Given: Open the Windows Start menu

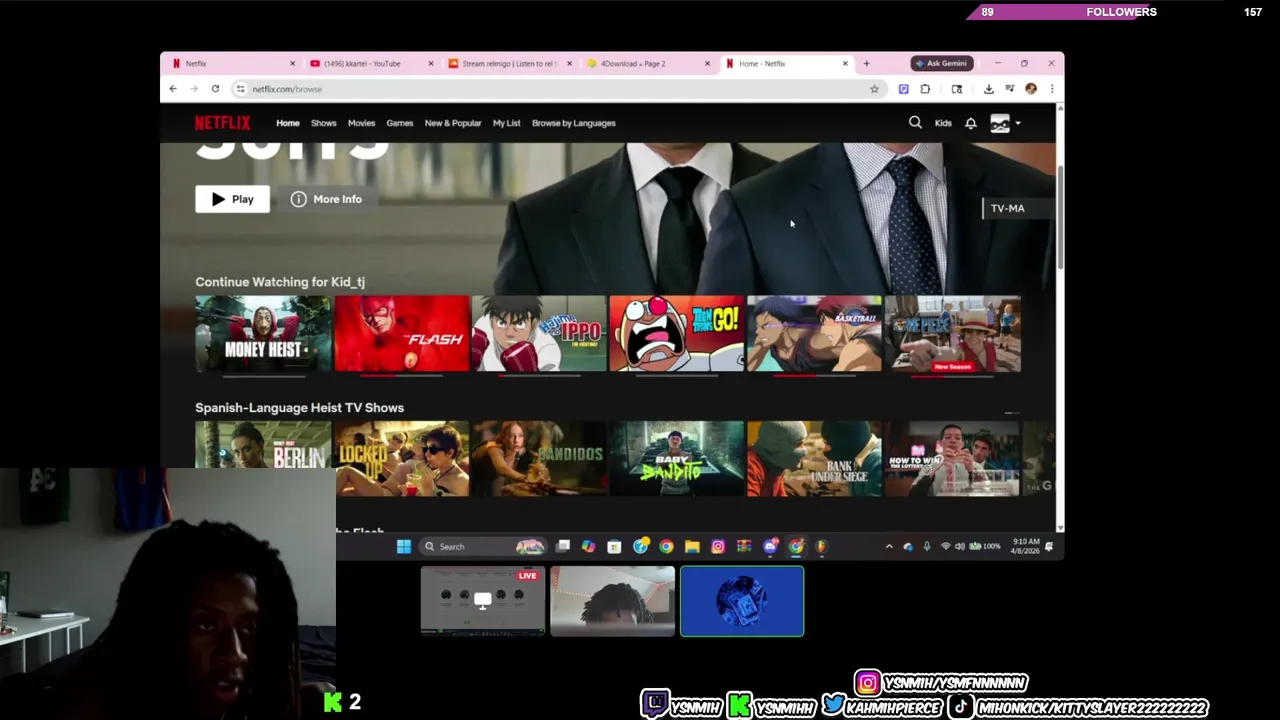Looking at the screenshot, I should 404,546.
